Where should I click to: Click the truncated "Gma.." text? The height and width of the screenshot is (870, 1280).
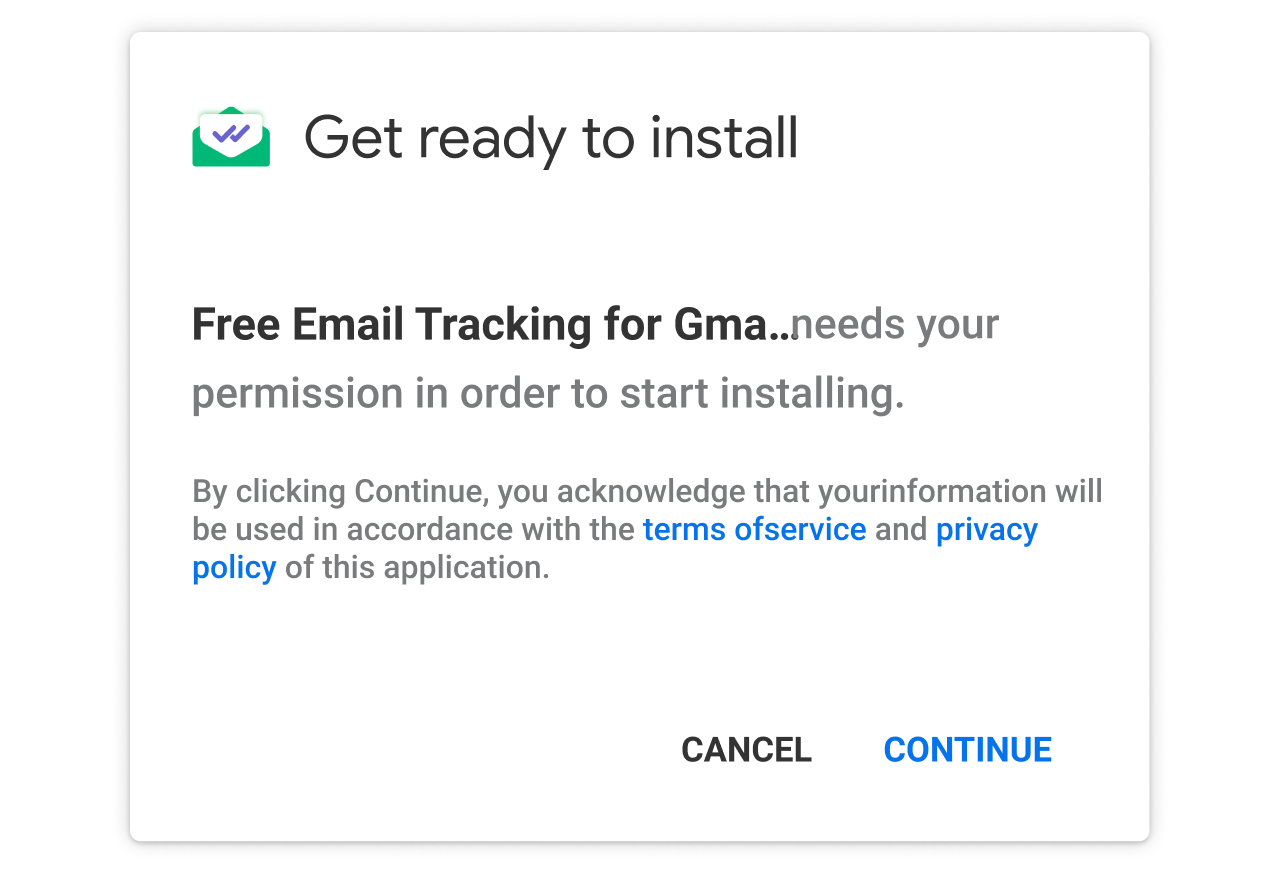(x=732, y=325)
